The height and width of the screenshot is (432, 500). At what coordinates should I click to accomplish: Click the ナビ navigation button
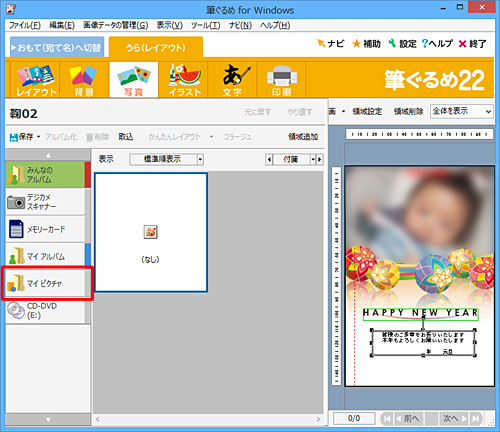(330, 44)
